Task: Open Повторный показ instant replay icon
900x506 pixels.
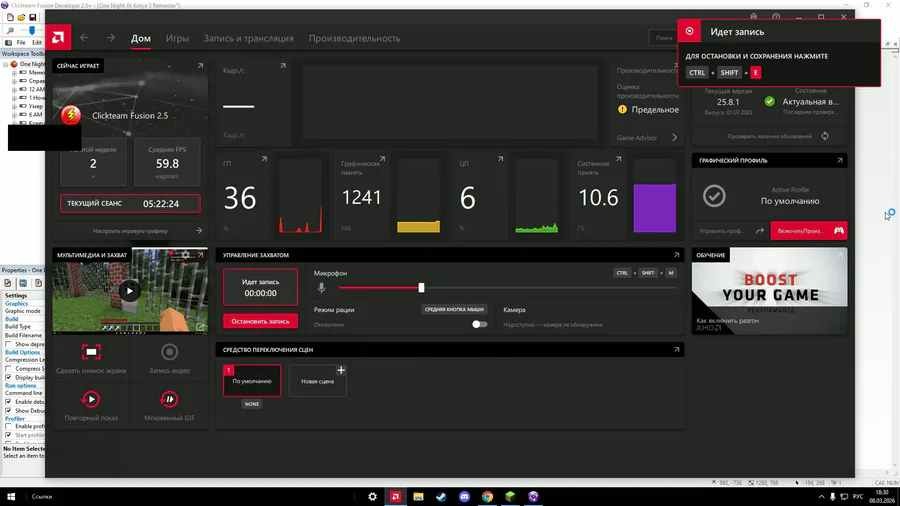Action: pos(91,399)
